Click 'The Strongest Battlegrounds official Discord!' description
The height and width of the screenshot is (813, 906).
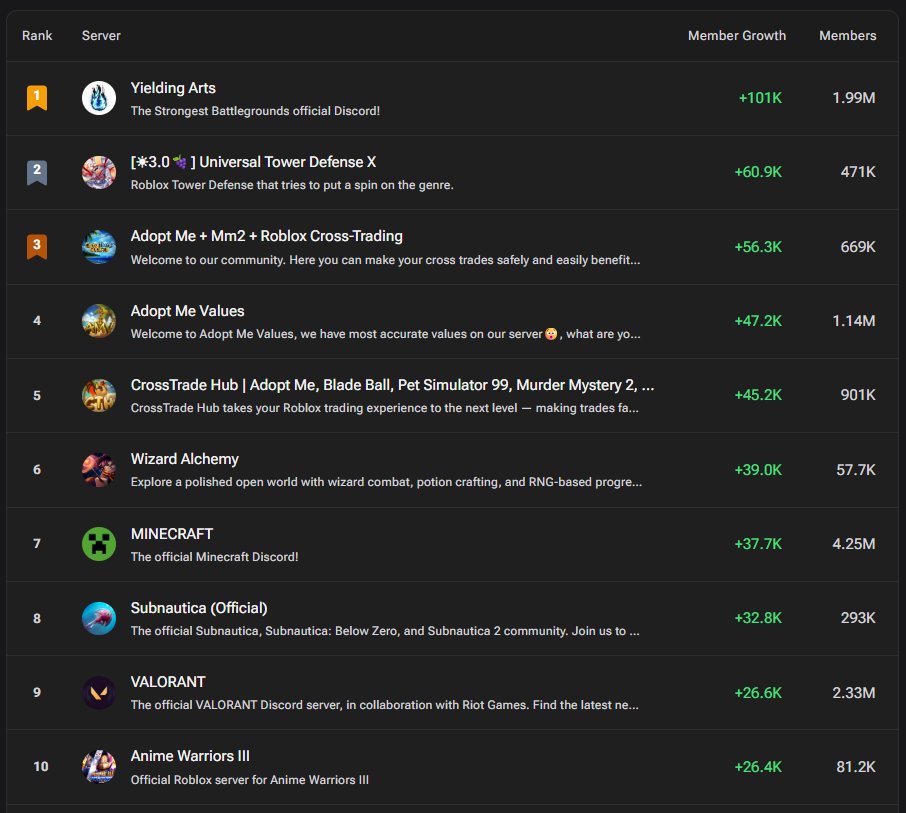(x=255, y=111)
